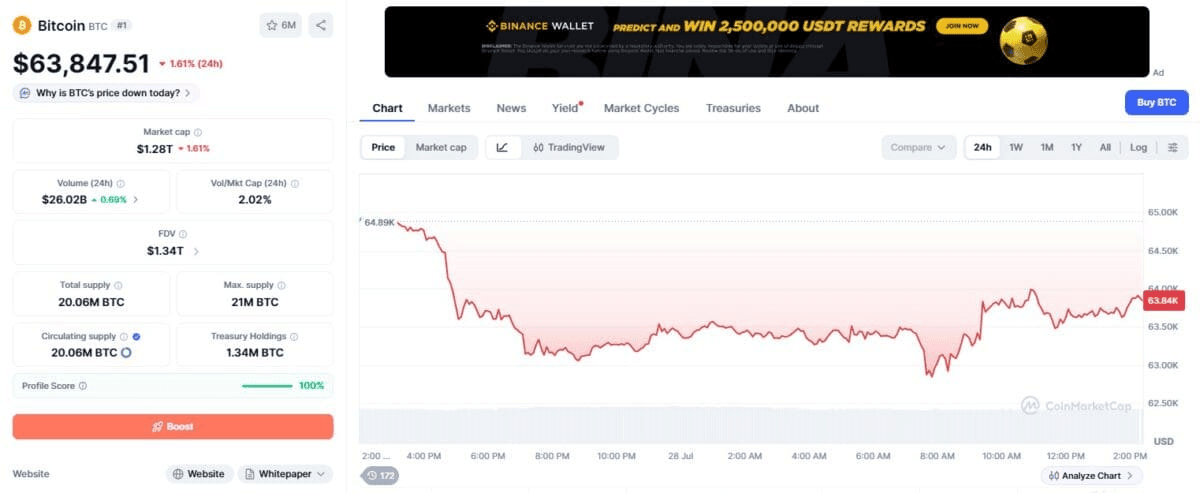1200x493 pixels.
Task: Click Market cap info icon
Action: click(x=198, y=132)
